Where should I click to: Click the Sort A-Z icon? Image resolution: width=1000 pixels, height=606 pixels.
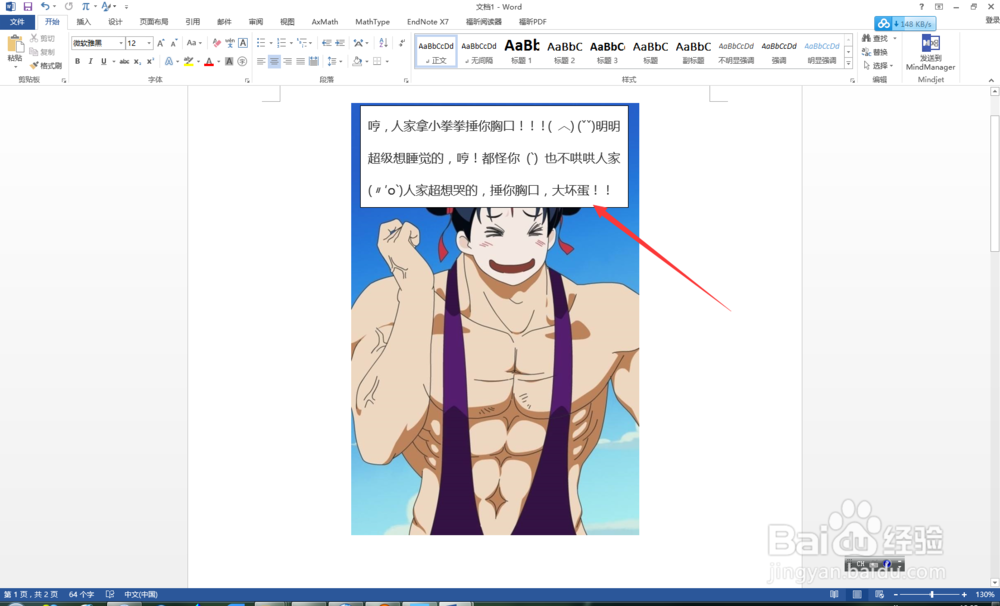(383, 43)
